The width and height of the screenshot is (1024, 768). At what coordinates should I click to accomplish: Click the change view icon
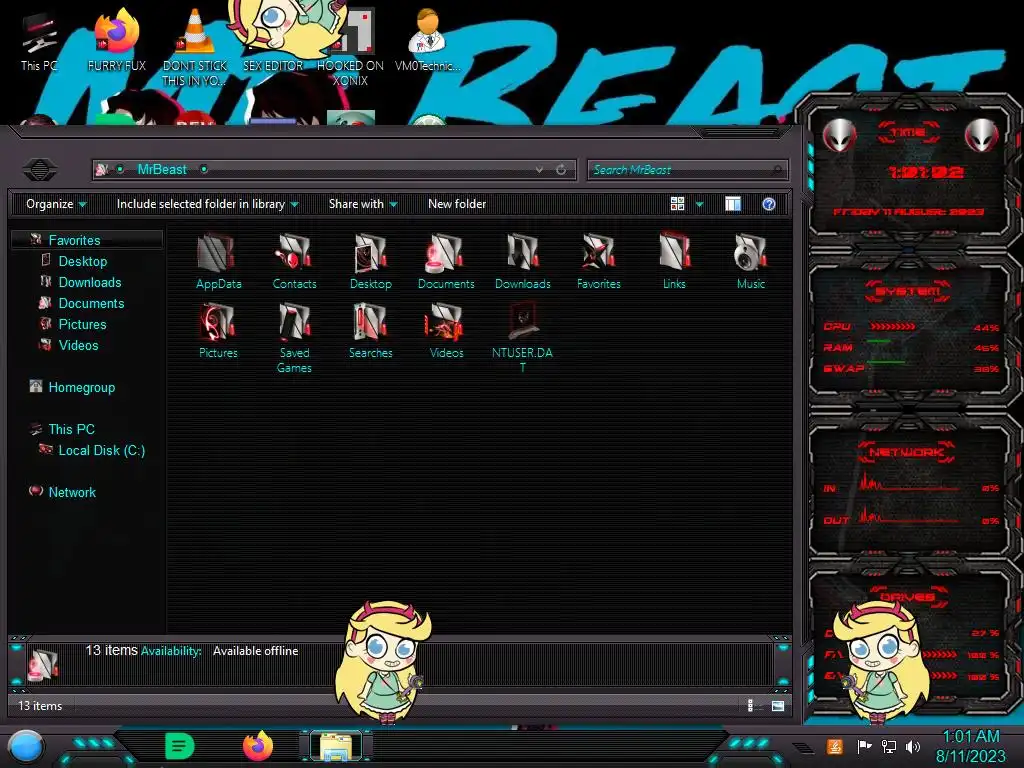[677, 204]
